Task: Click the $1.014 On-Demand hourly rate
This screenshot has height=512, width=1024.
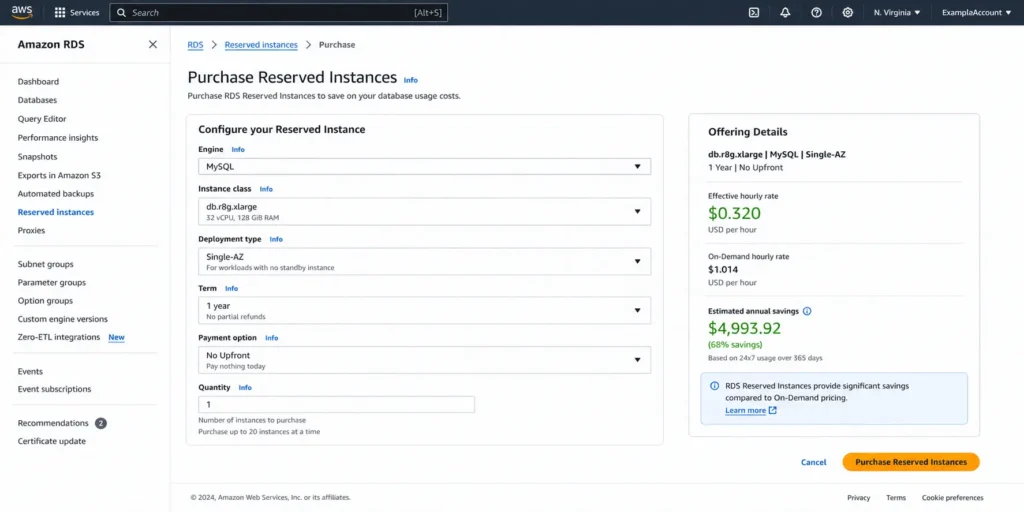Action: click(723, 269)
